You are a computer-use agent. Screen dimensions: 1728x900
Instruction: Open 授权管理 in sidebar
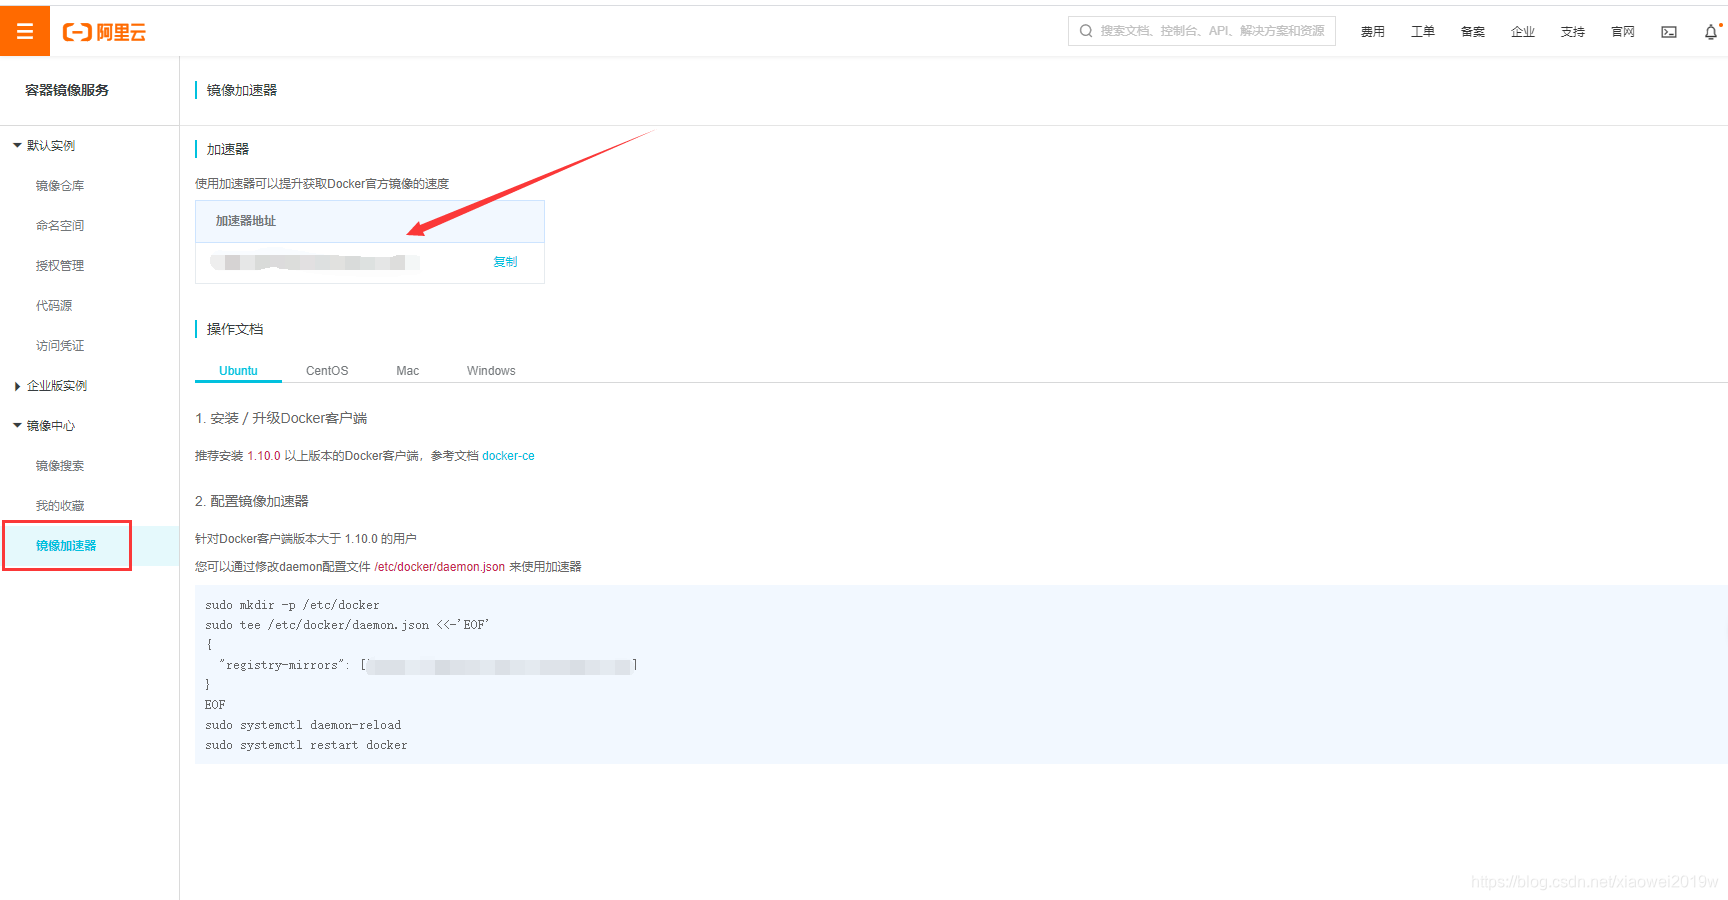pos(60,266)
